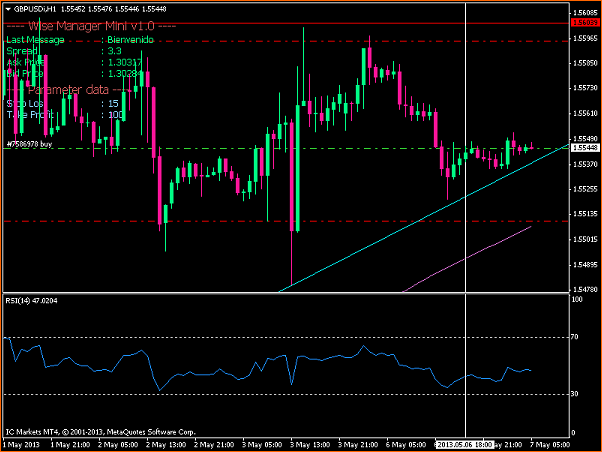Image resolution: width=602 pixels, height=452 pixels.
Task: Click the 3 May 13:00 time axis label
Action: (310, 445)
